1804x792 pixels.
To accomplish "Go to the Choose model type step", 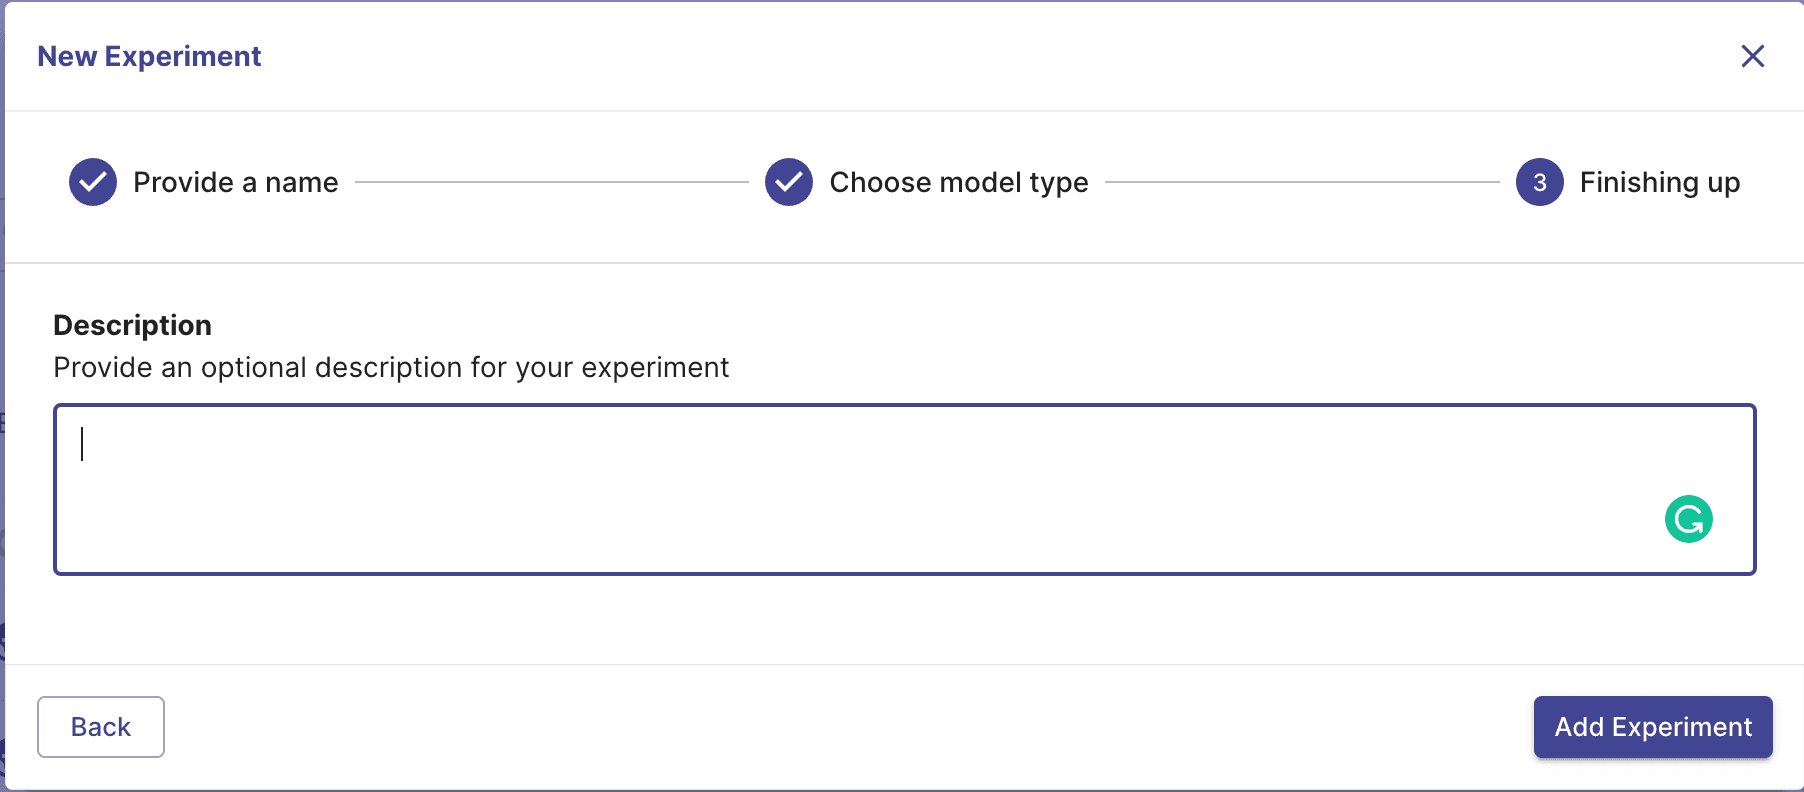I will (x=958, y=182).
